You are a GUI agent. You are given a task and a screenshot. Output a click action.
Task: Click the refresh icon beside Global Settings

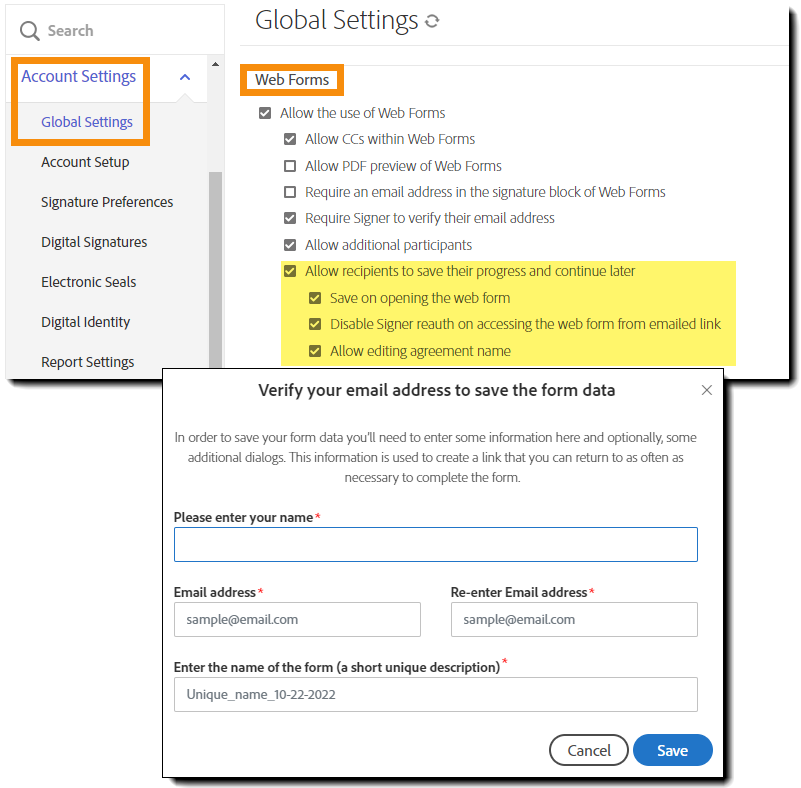[432, 21]
